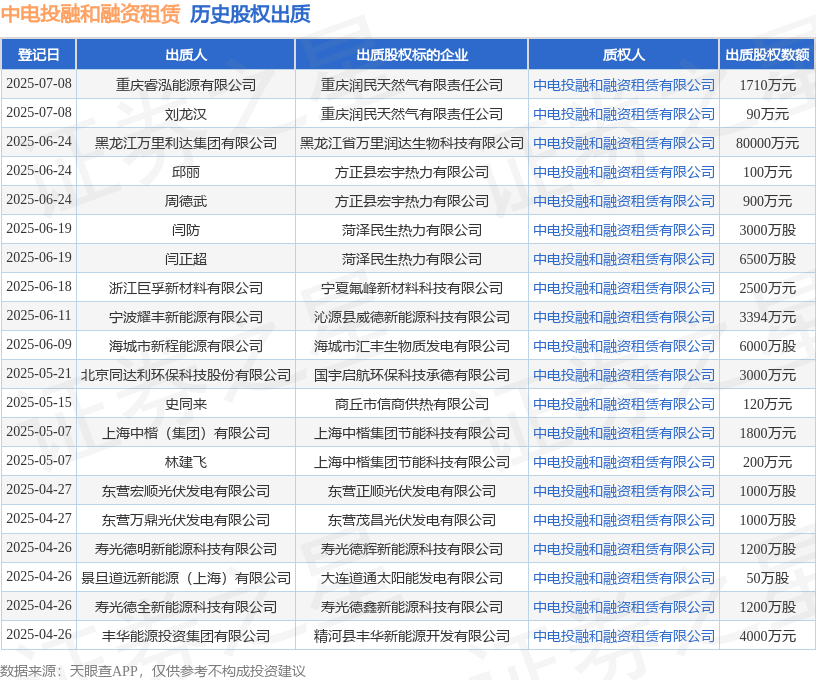Open pledgee link in 邱丽 row
This screenshot has height=680, width=816.
click(623, 172)
